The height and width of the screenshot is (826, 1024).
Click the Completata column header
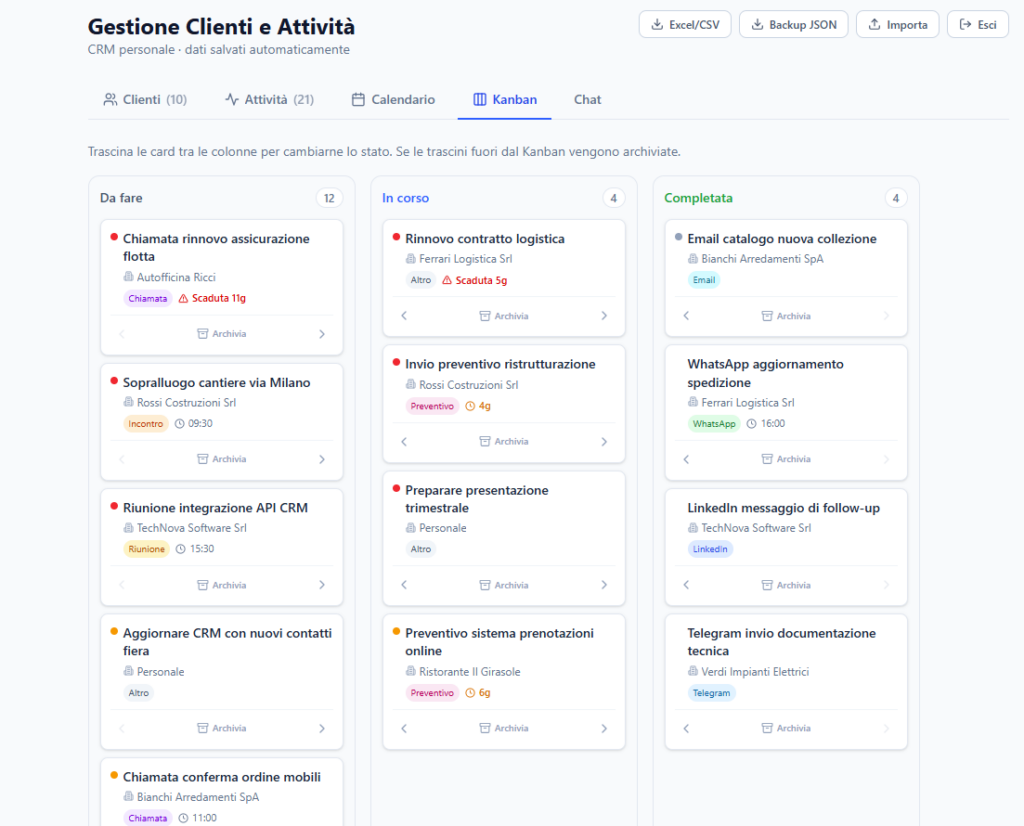click(698, 198)
